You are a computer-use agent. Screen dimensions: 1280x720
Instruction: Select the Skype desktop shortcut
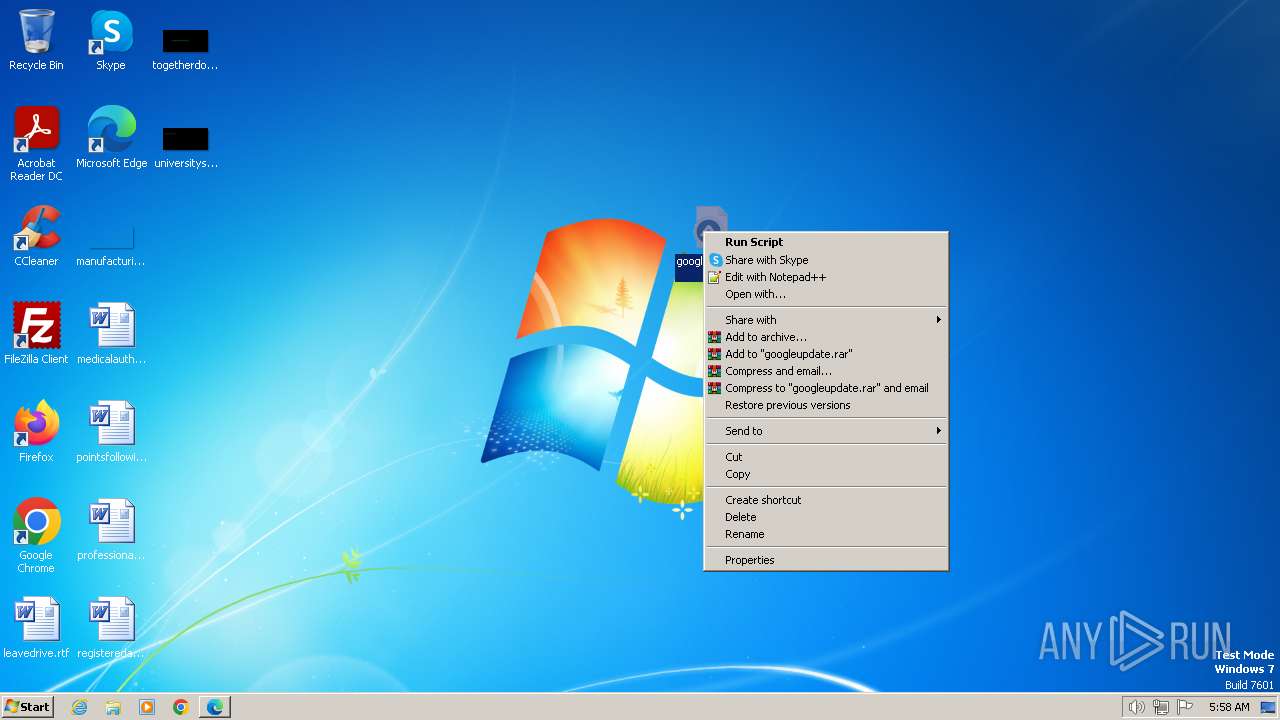(x=111, y=40)
